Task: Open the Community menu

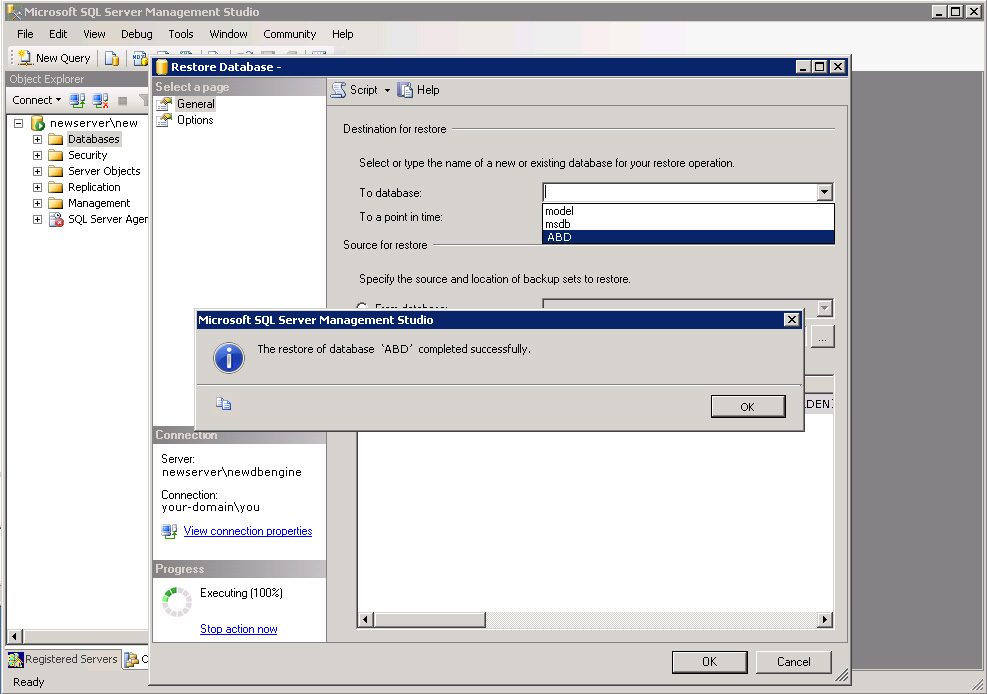Action: coord(290,34)
